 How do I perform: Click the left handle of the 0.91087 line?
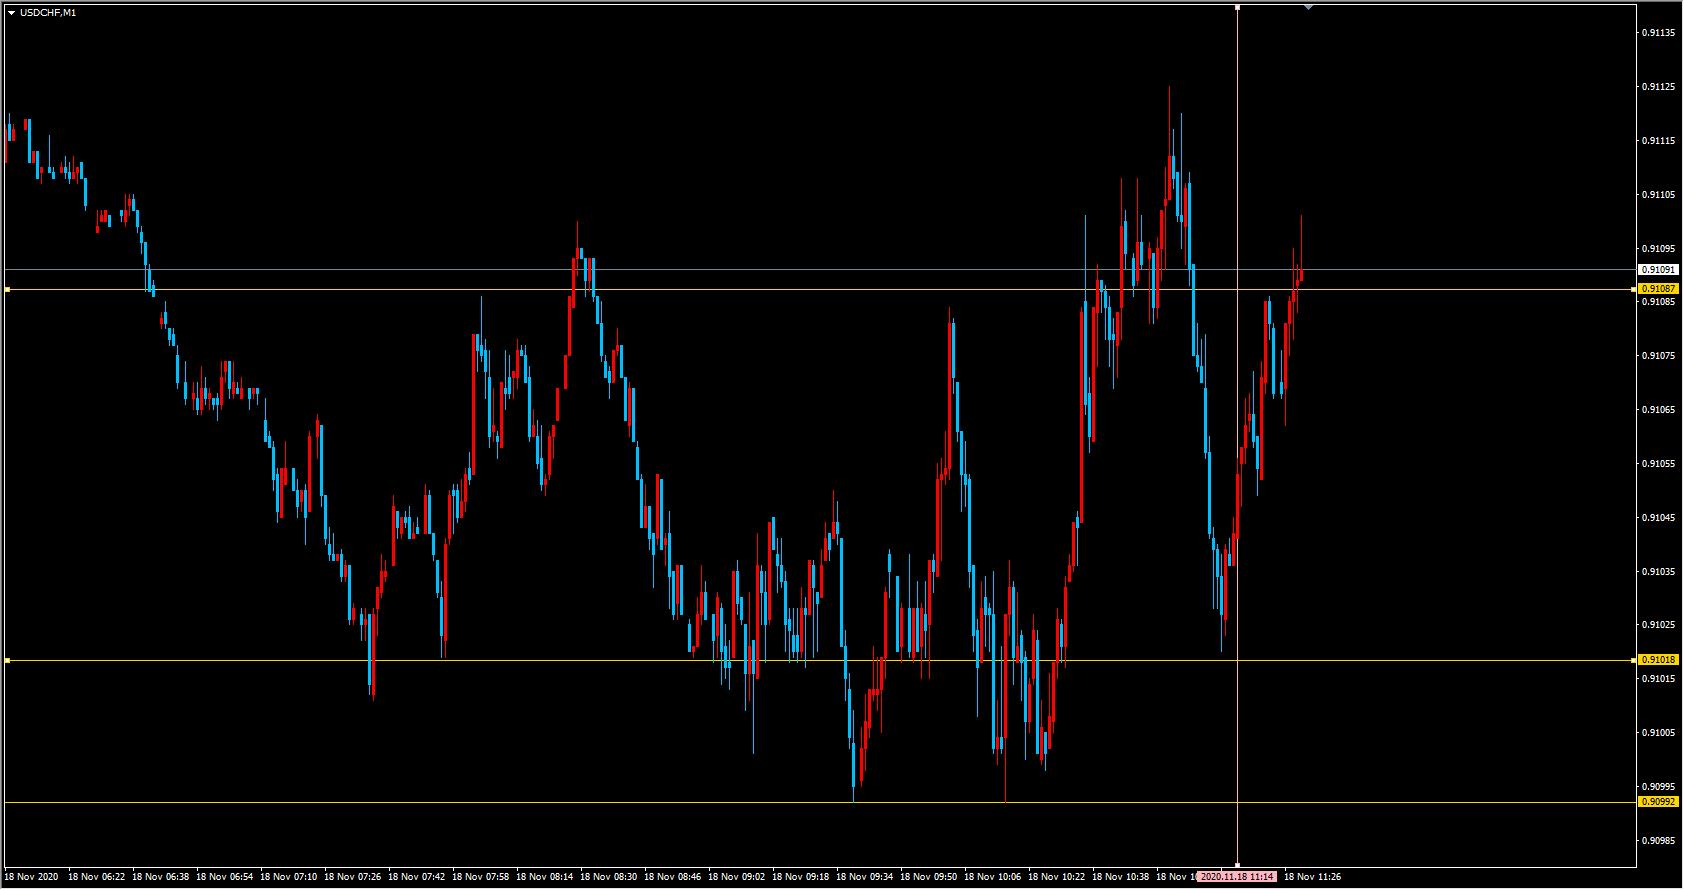[7, 289]
